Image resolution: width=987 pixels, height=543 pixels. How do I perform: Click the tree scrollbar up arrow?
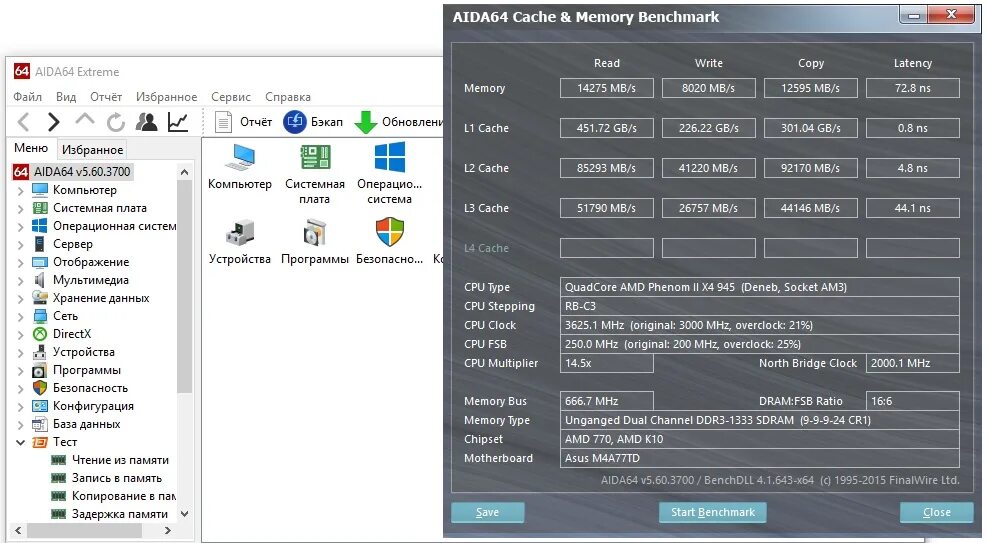pyautogui.click(x=184, y=172)
